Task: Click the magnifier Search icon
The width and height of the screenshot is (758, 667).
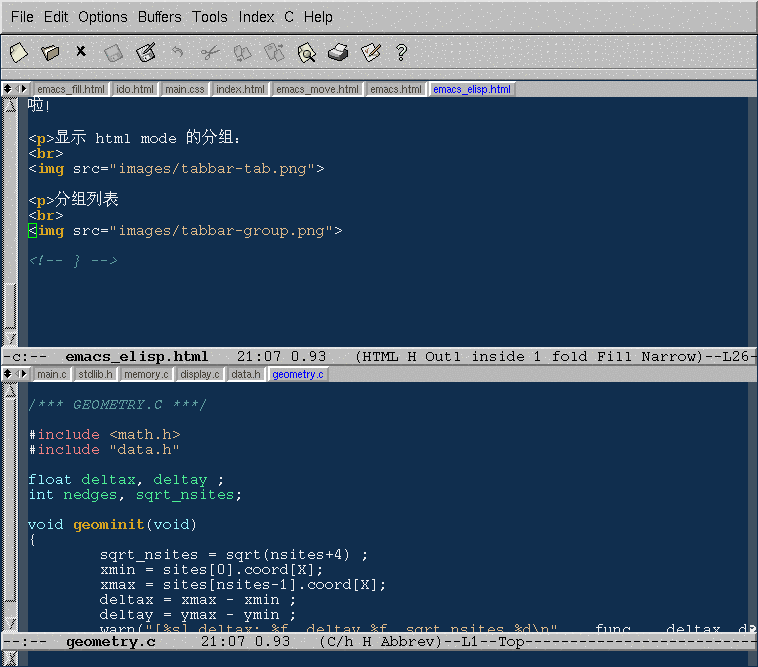Action: point(306,51)
